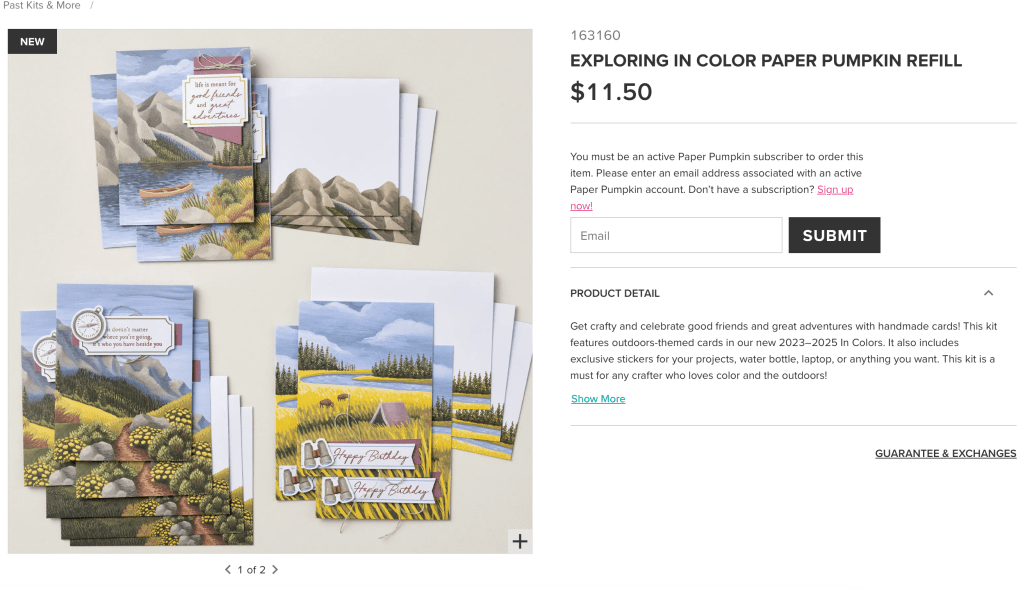Viewport: 1023px width, 589px height.
Task: Advance to the next product image arrow
Action: tap(275, 569)
